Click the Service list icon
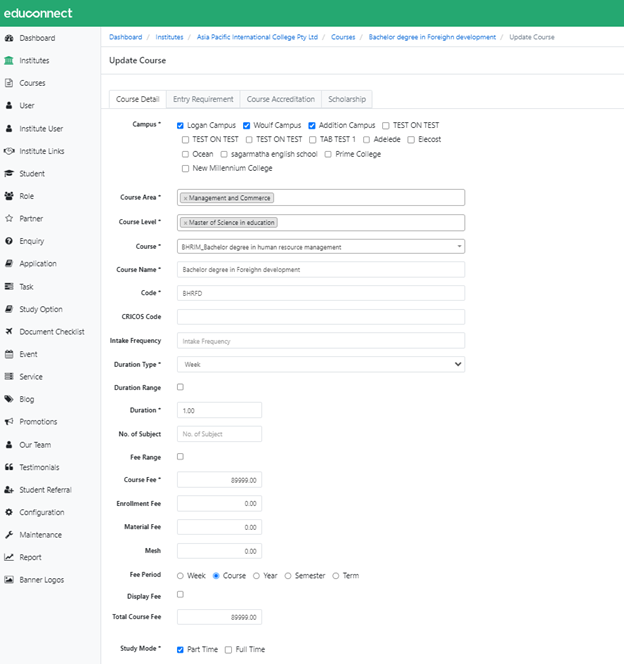Screen dimensions: 624x664 [x=9, y=376]
